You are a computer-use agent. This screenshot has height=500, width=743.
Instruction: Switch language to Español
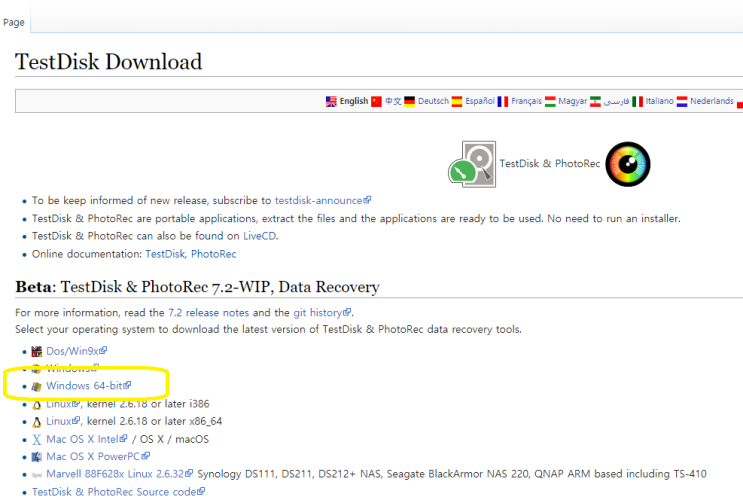point(480,101)
